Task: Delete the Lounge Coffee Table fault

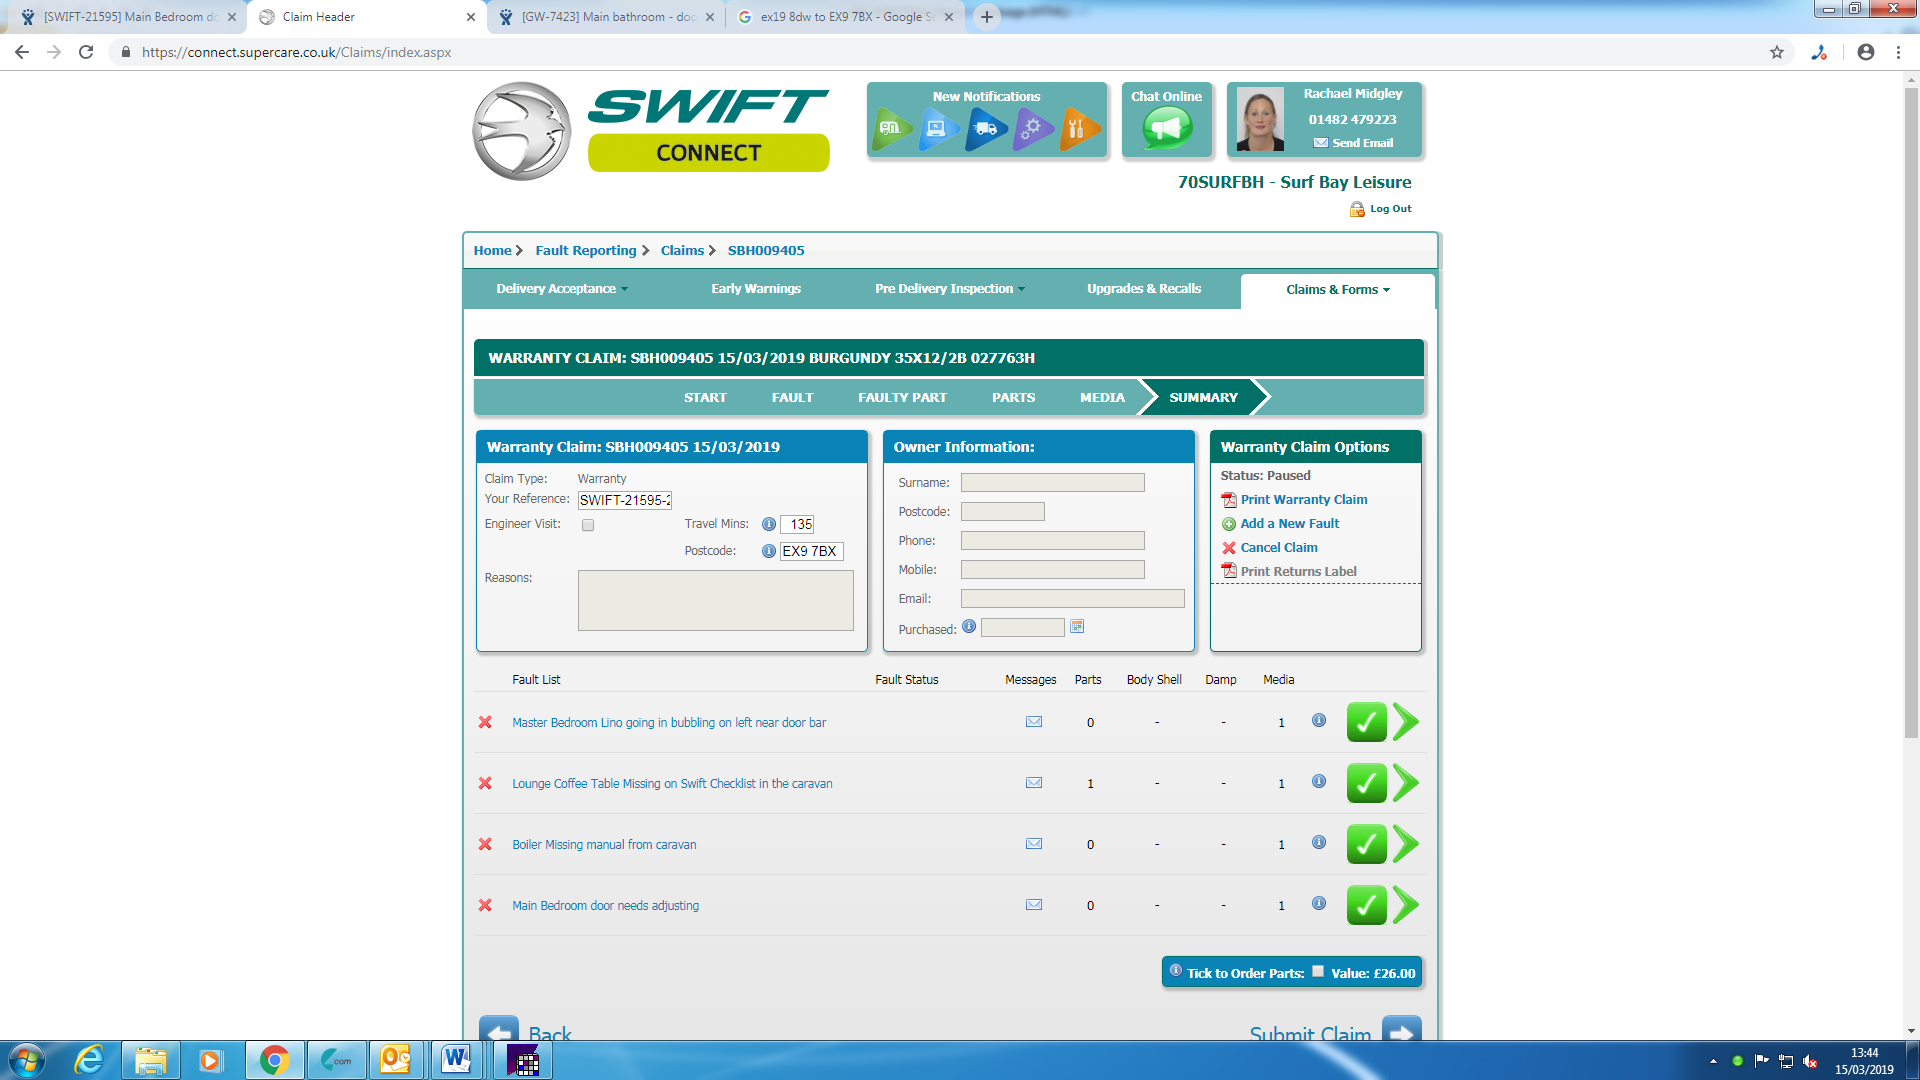Action: pos(485,783)
